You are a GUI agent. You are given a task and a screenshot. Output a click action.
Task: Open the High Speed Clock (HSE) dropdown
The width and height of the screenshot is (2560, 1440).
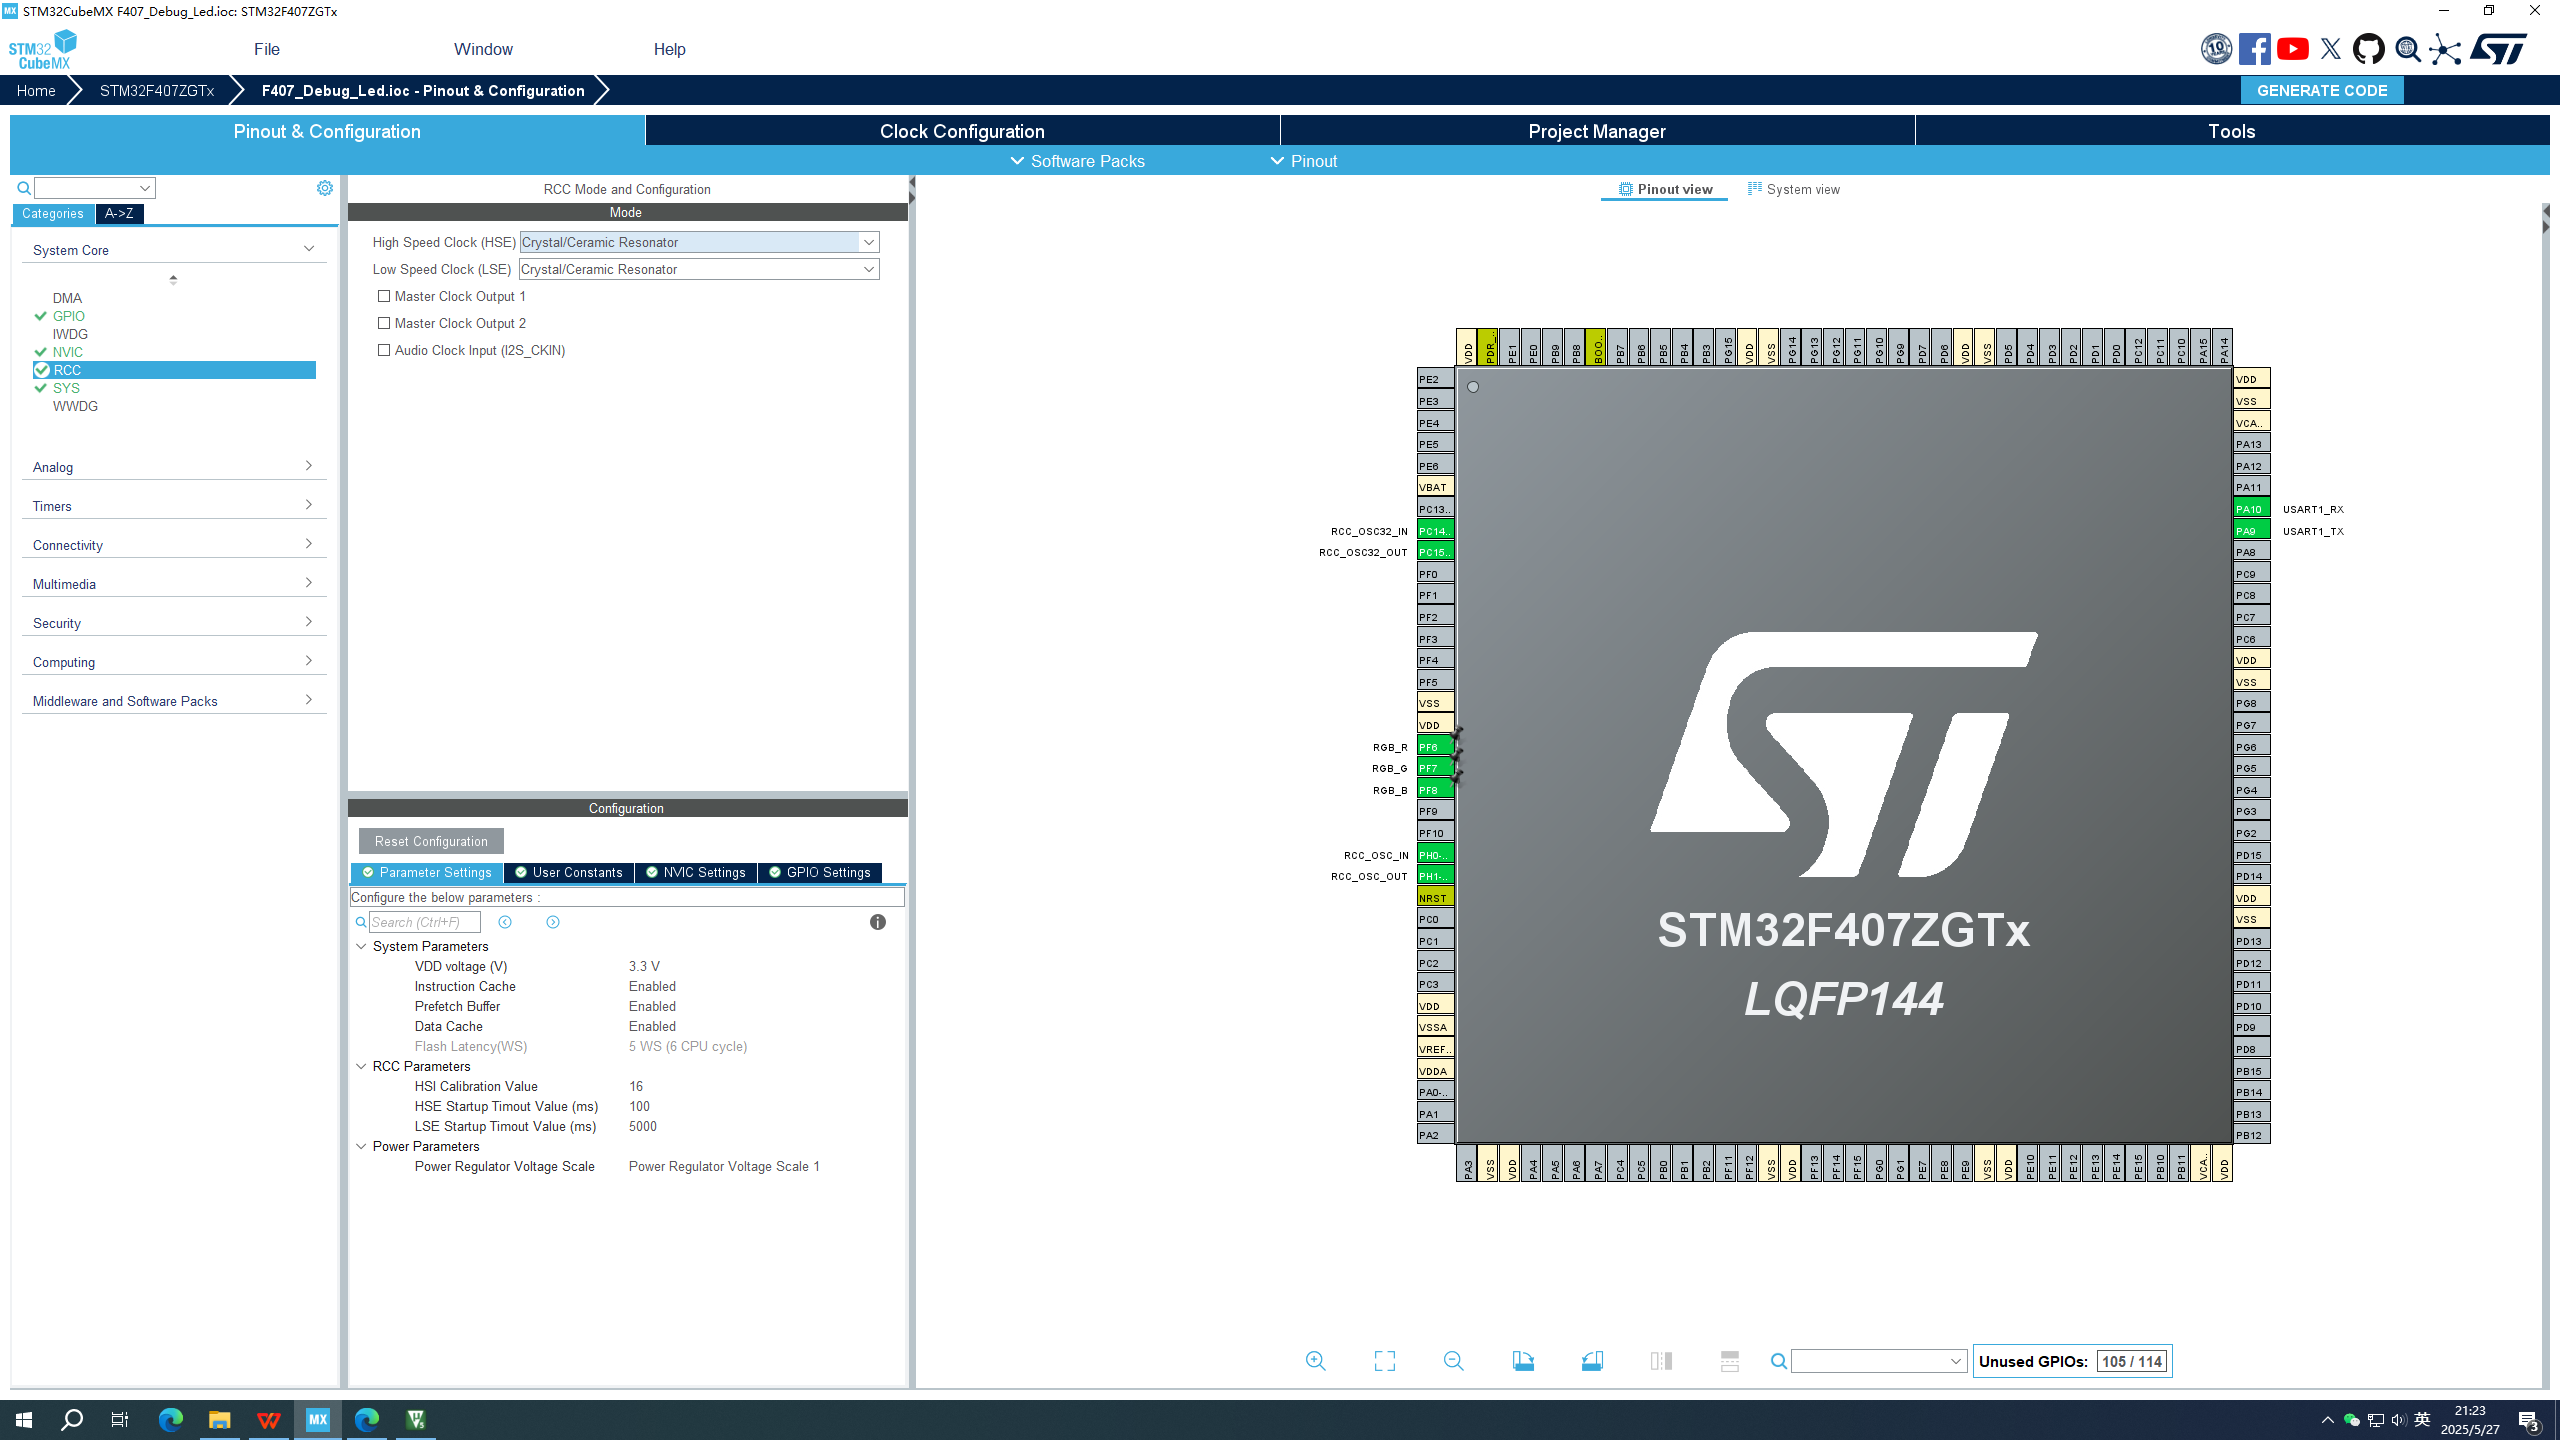(869, 242)
